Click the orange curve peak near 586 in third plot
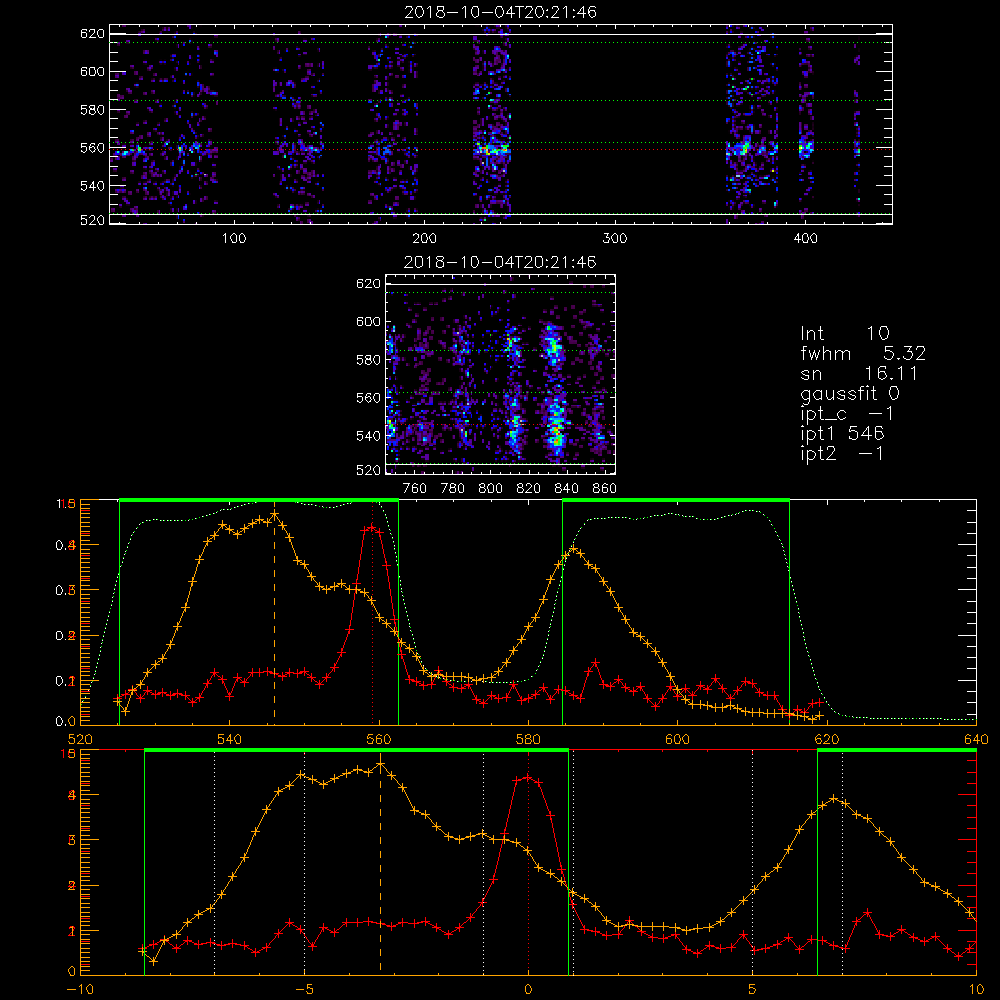 click(x=573, y=549)
